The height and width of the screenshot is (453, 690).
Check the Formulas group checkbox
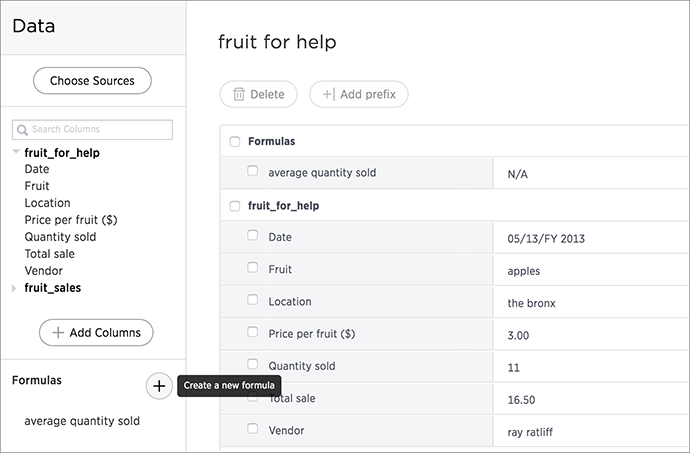point(235,142)
